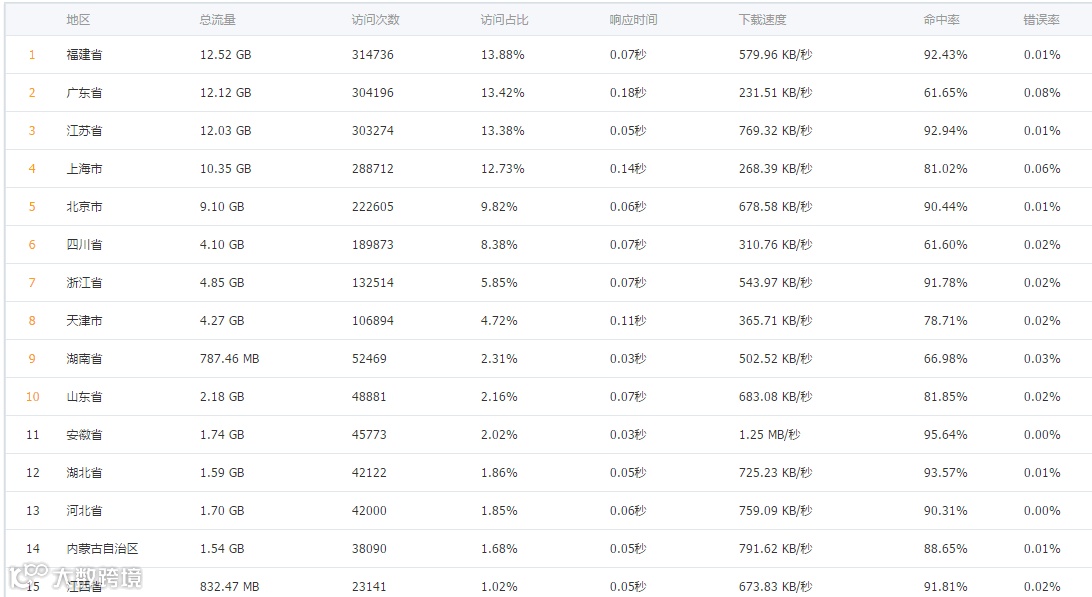
Task: Click the 下载速度 column header
Action: click(x=762, y=19)
